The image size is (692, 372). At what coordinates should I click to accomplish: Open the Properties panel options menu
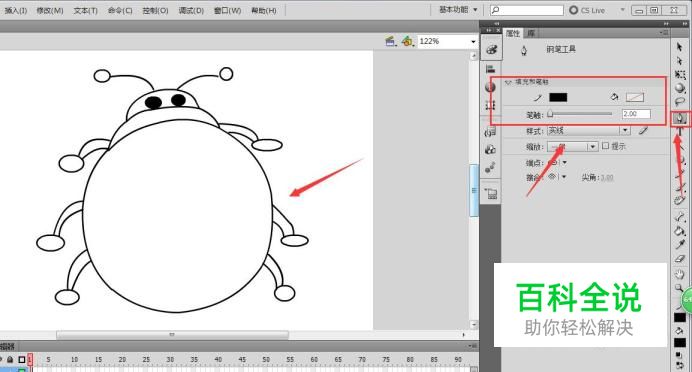coord(664,33)
